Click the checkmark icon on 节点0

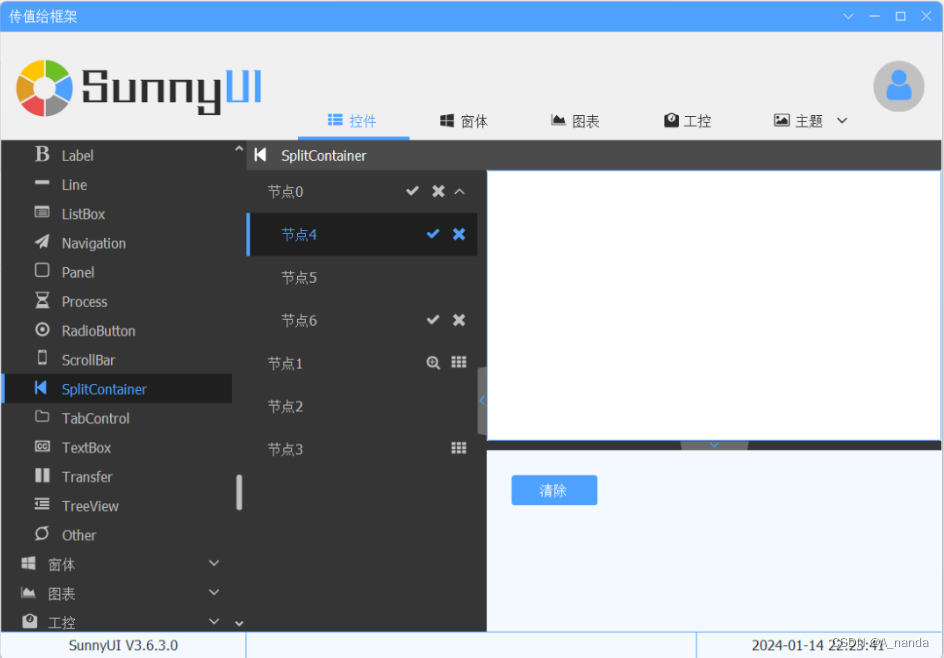click(412, 191)
